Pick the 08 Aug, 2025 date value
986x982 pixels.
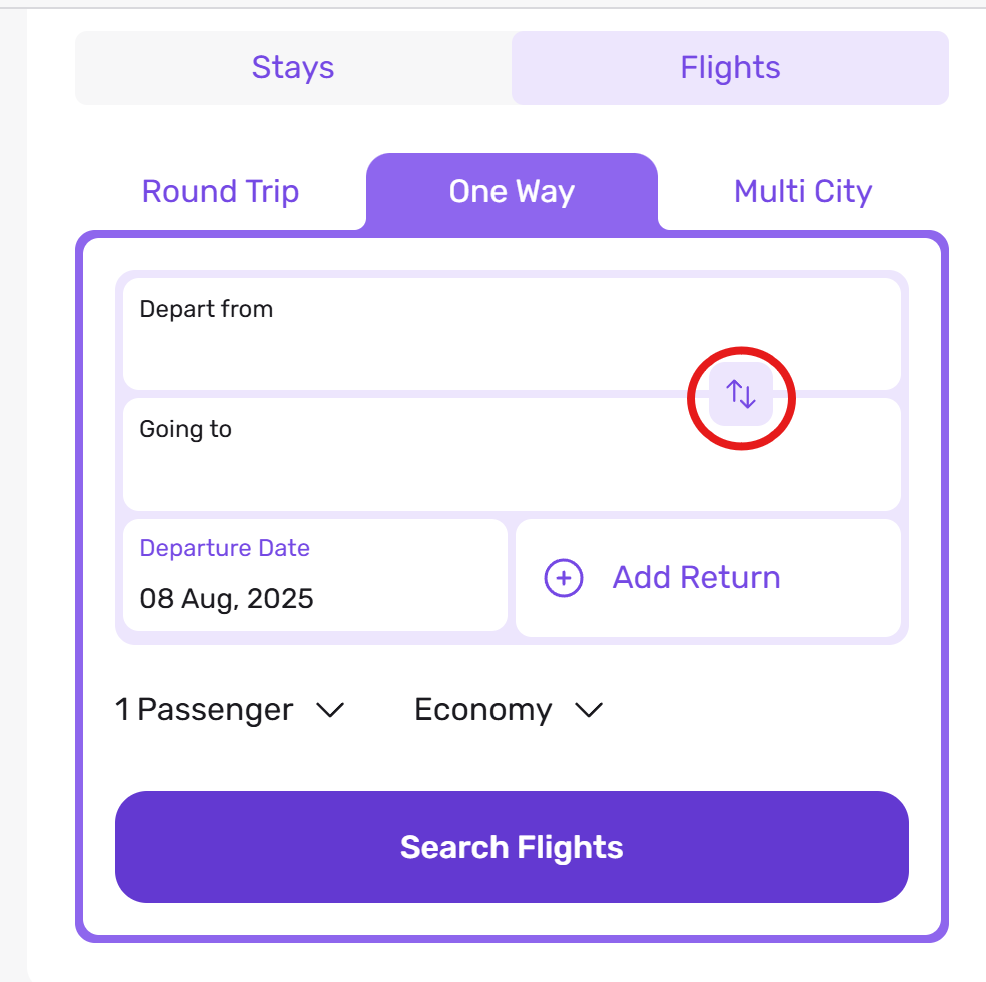coord(226,599)
